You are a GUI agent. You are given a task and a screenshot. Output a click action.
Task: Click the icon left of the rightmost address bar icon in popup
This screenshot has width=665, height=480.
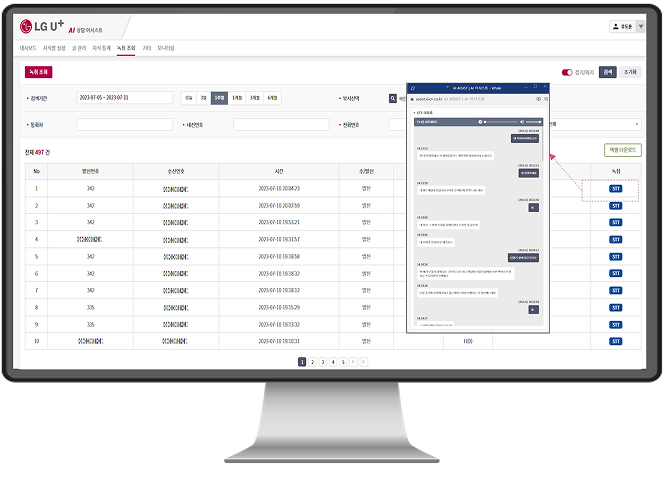pos(539,99)
